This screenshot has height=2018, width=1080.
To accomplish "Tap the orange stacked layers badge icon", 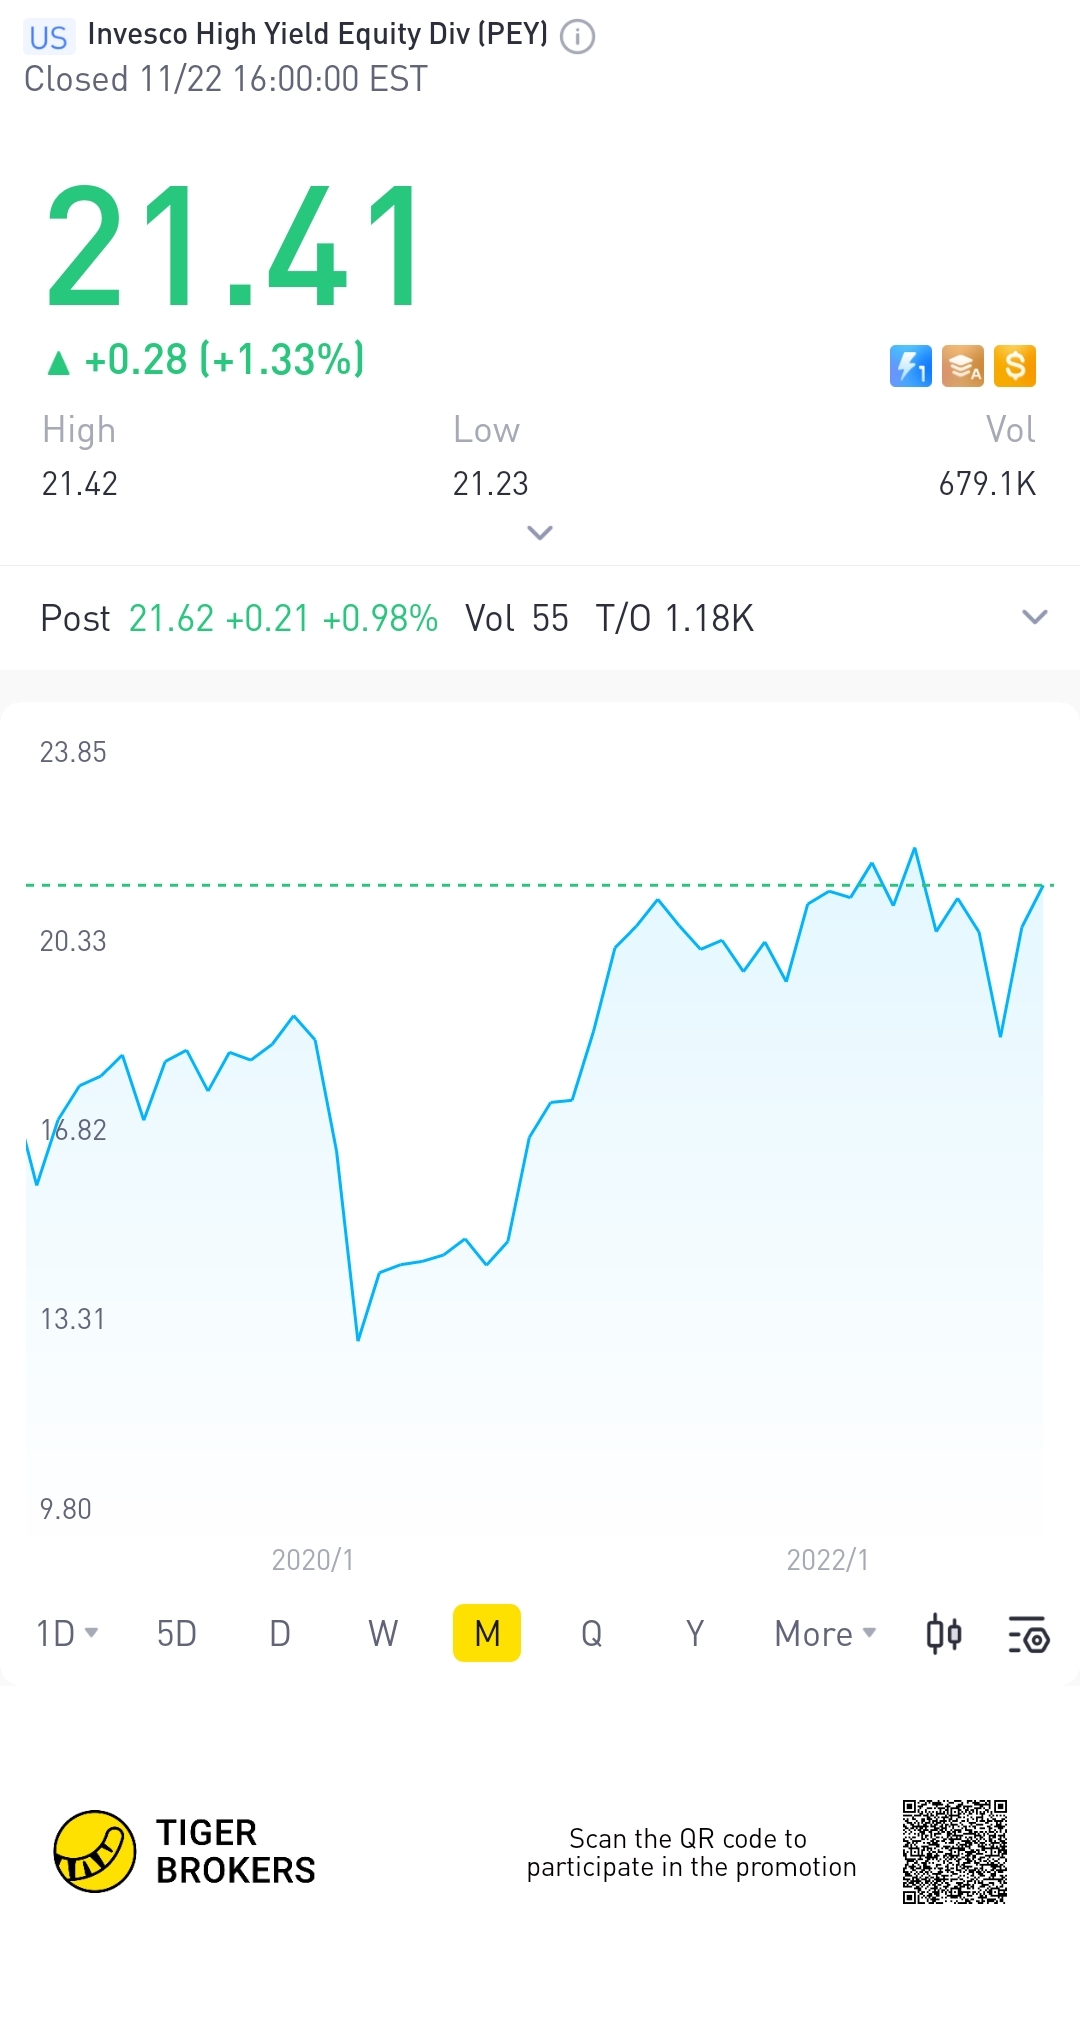I will (963, 366).
